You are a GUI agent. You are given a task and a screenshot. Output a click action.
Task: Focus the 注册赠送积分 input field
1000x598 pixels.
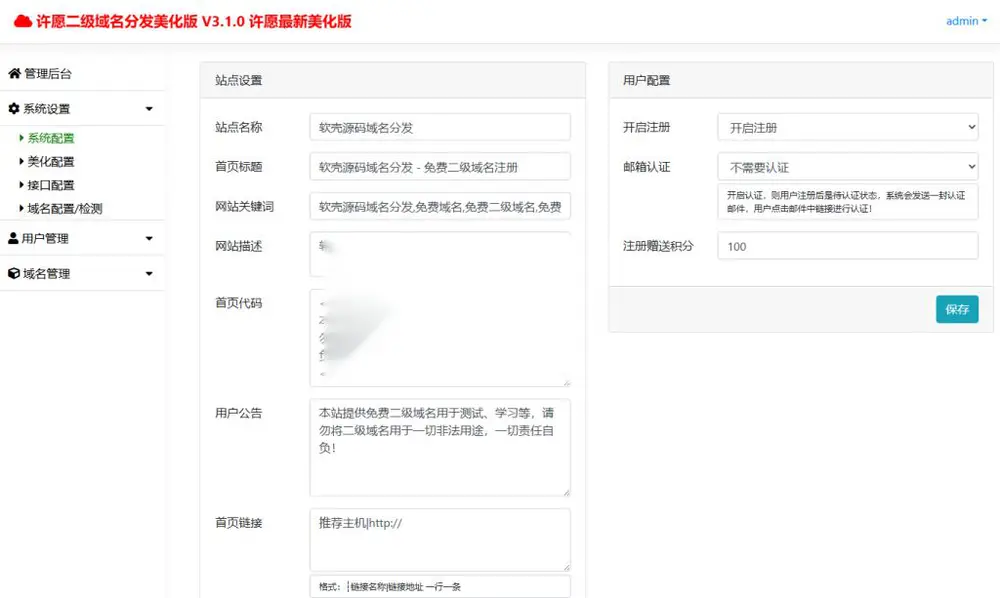click(848, 246)
